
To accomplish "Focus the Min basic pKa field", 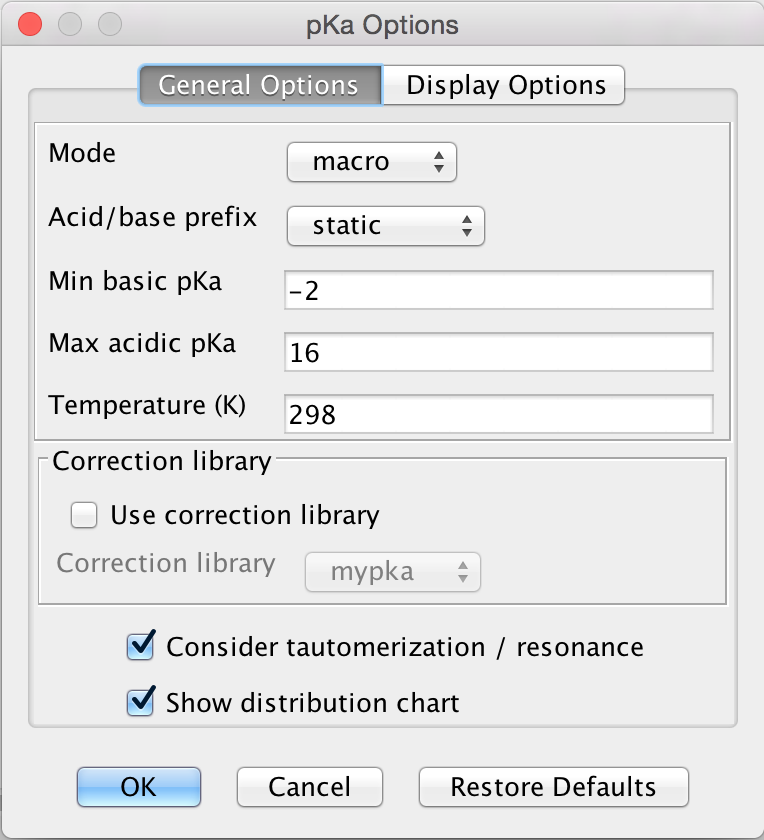I will click(498, 291).
